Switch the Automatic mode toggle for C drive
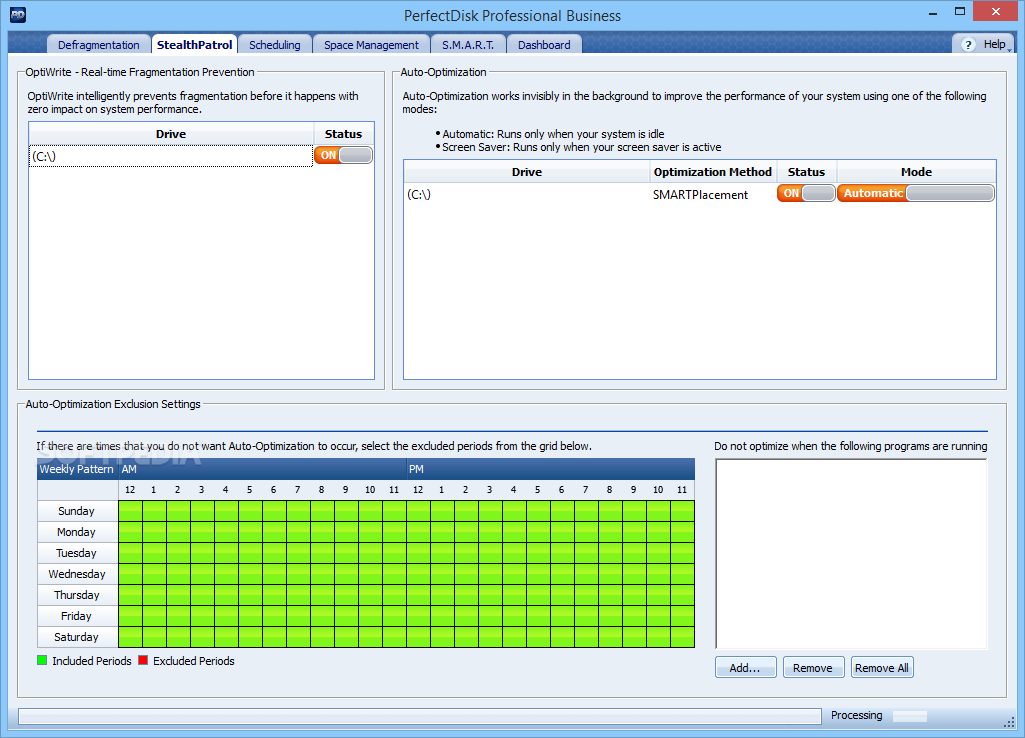Image resolution: width=1025 pixels, height=738 pixels. [x=916, y=193]
